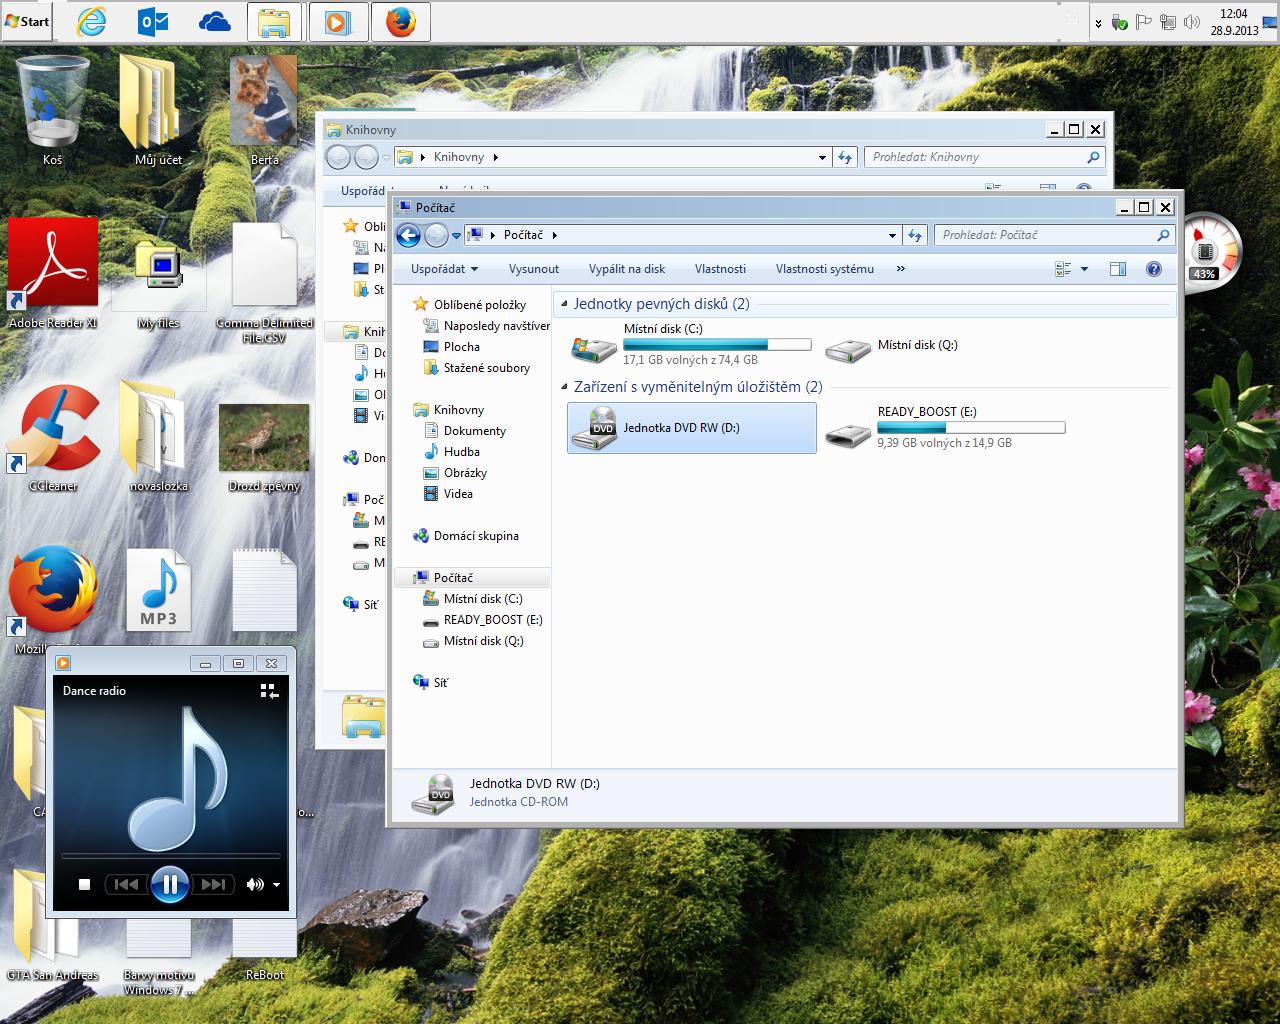The image size is (1280, 1024).
Task: Select Stažené soubory in navigation pane
Action: point(486,368)
